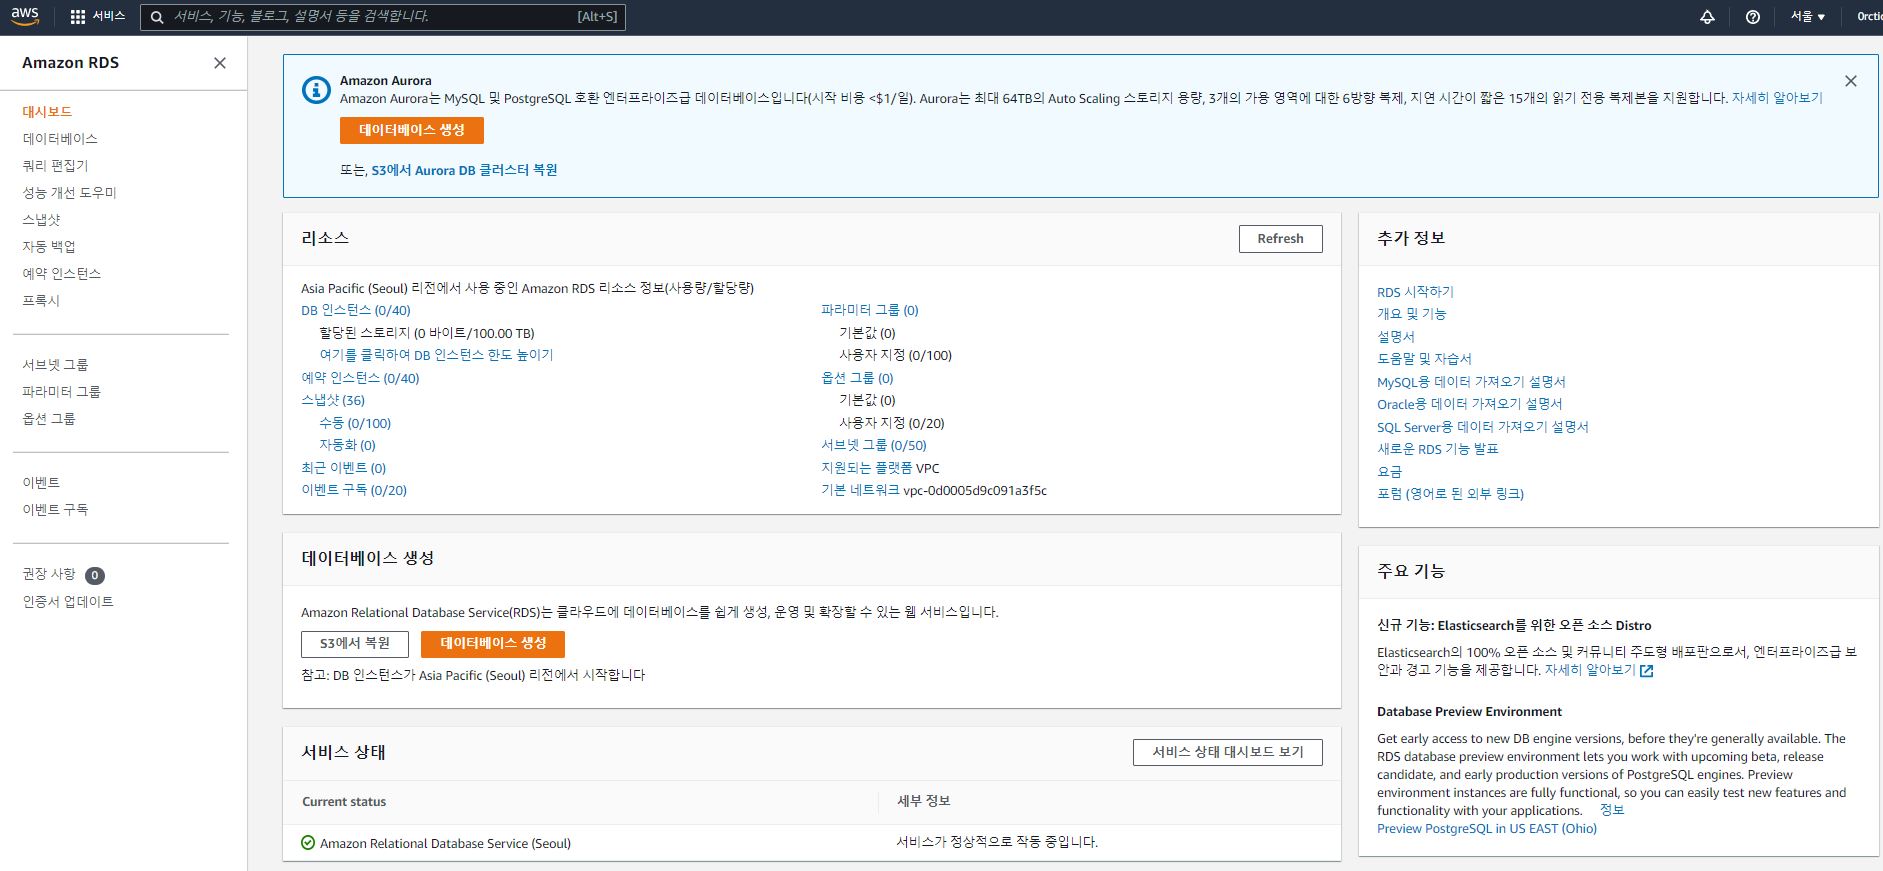1883x871 pixels.
Task: Click the Refresh button in 리소스
Action: tap(1280, 239)
